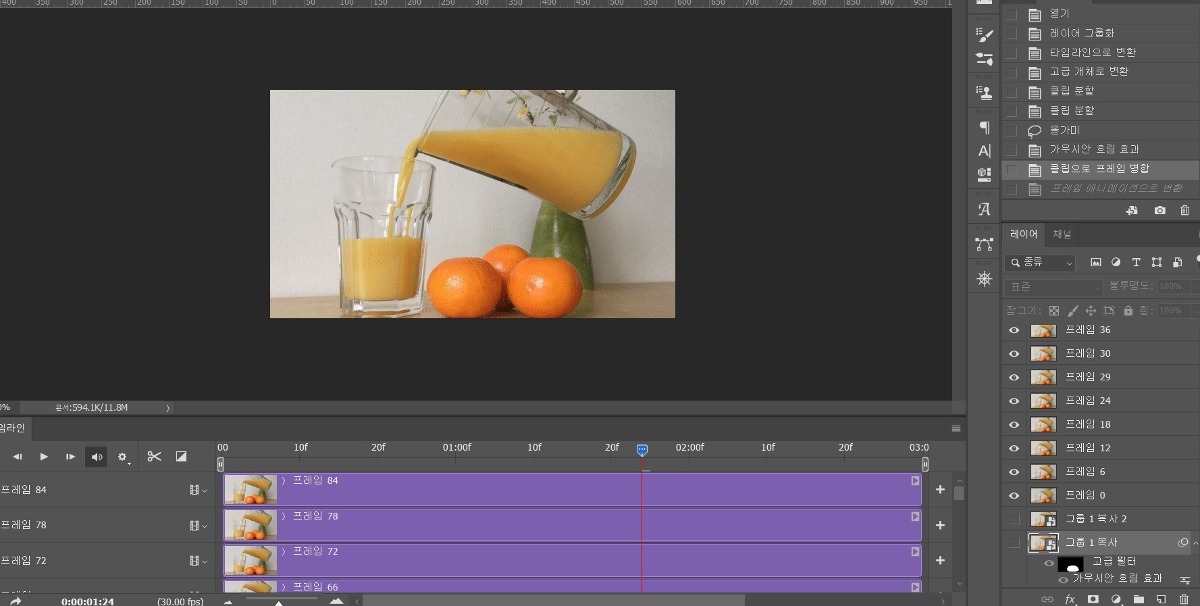The image size is (1200, 606).
Task: Toggle timeline audio playback speaker
Action: click(x=97, y=457)
